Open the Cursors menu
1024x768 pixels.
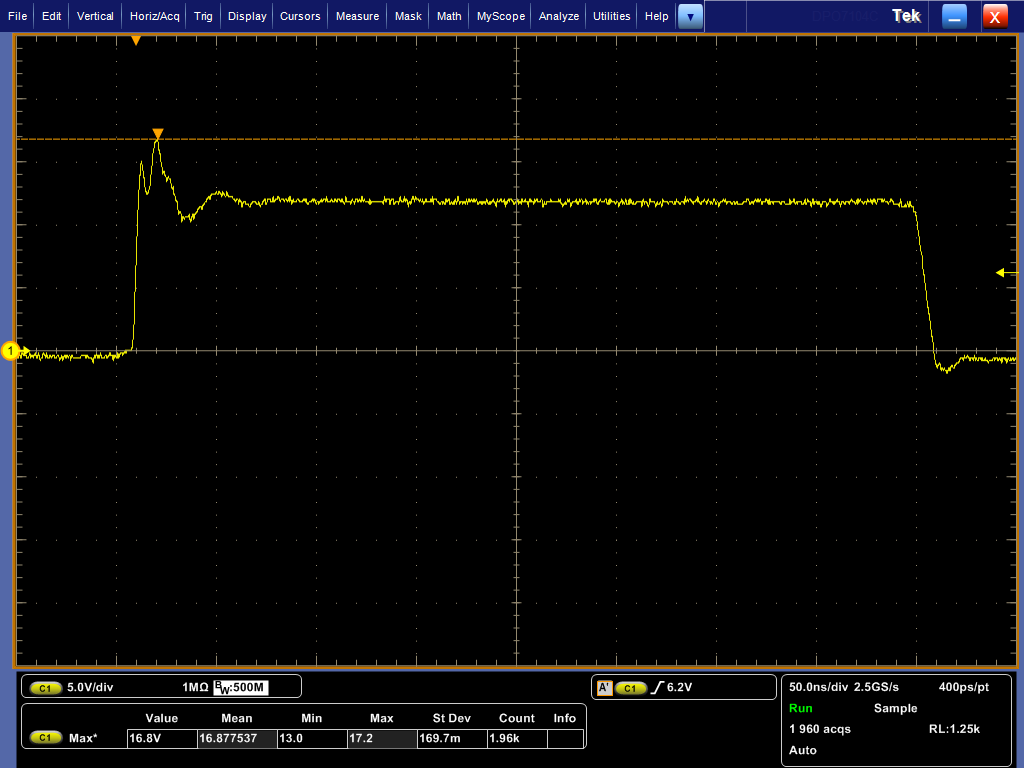pyautogui.click(x=300, y=16)
